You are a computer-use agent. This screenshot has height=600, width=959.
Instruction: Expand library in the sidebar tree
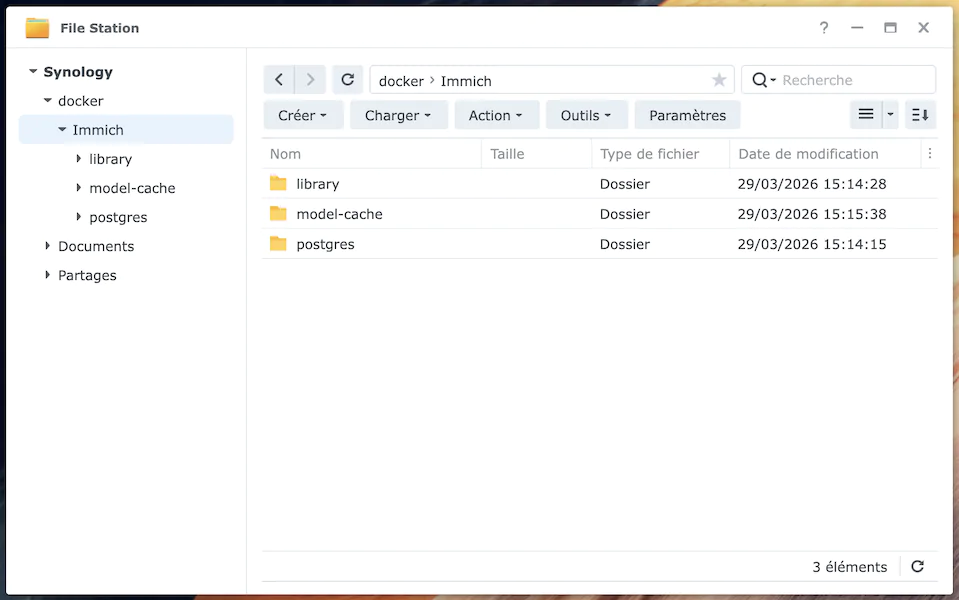coord(78,158)
